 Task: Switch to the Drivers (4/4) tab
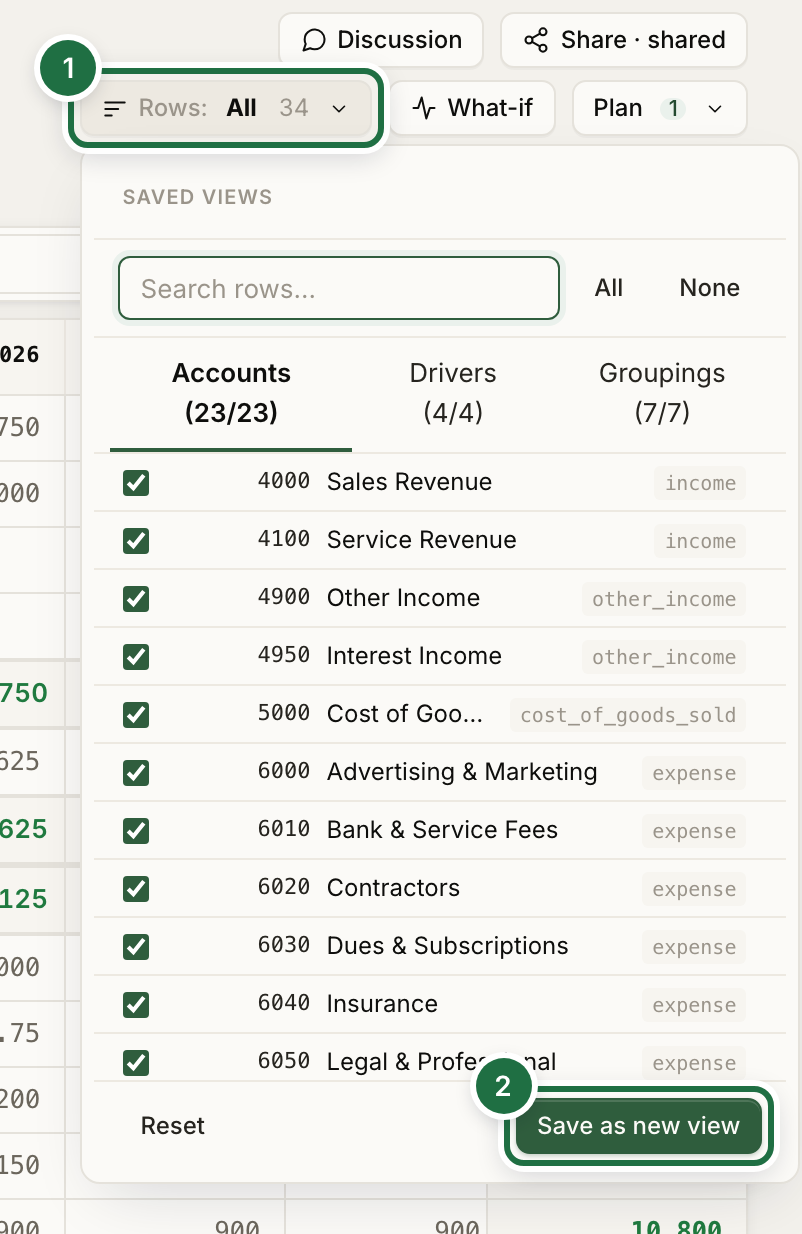coord(453,392)
